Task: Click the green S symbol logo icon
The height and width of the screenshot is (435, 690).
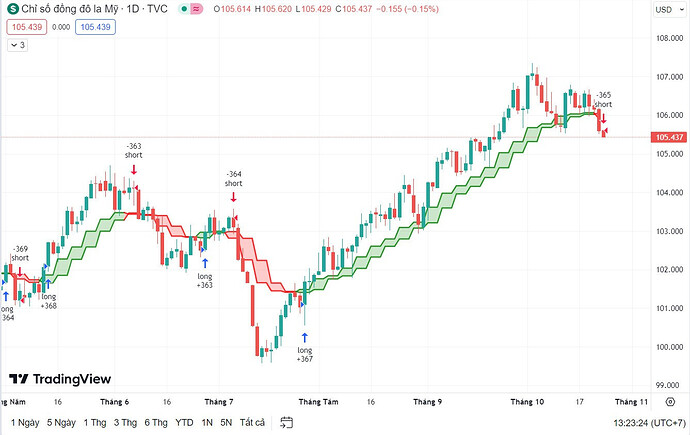Action: point(13,9)
